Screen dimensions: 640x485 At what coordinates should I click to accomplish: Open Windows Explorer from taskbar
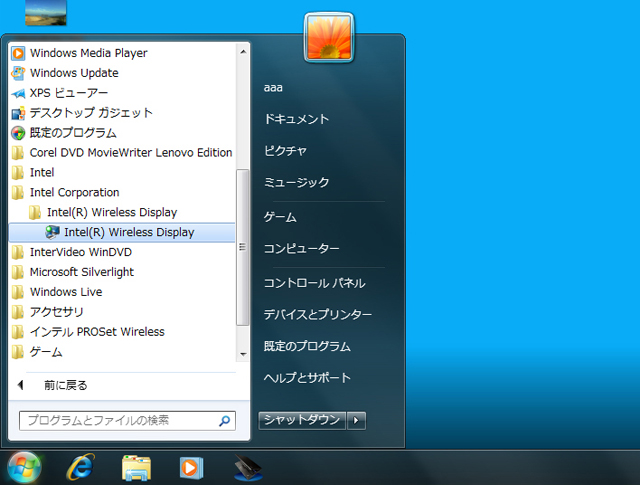[x=136, y=468]
